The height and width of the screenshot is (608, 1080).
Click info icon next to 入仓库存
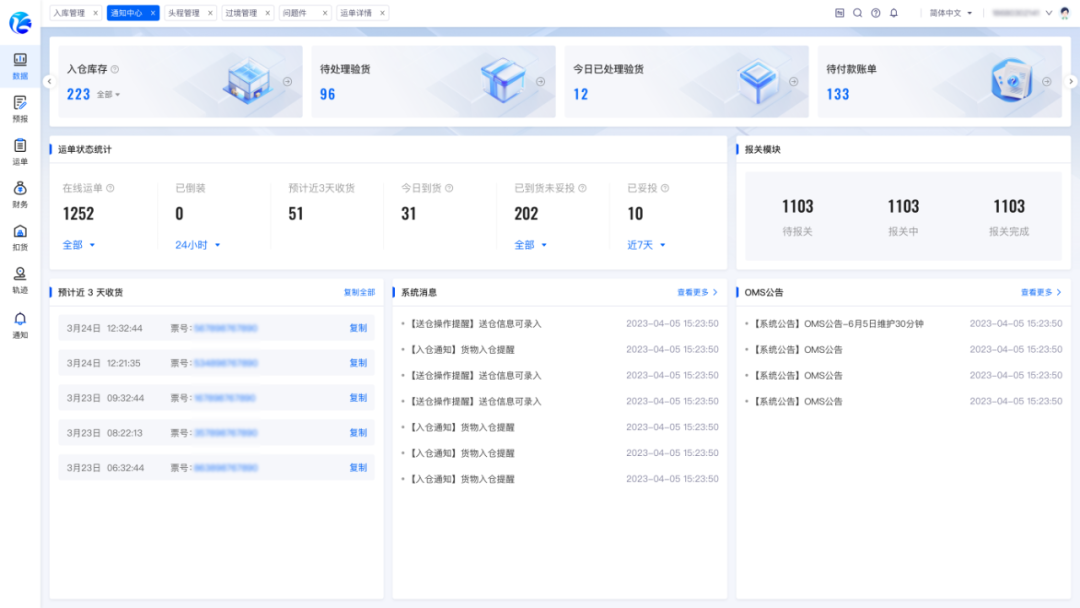pos(115,69)
